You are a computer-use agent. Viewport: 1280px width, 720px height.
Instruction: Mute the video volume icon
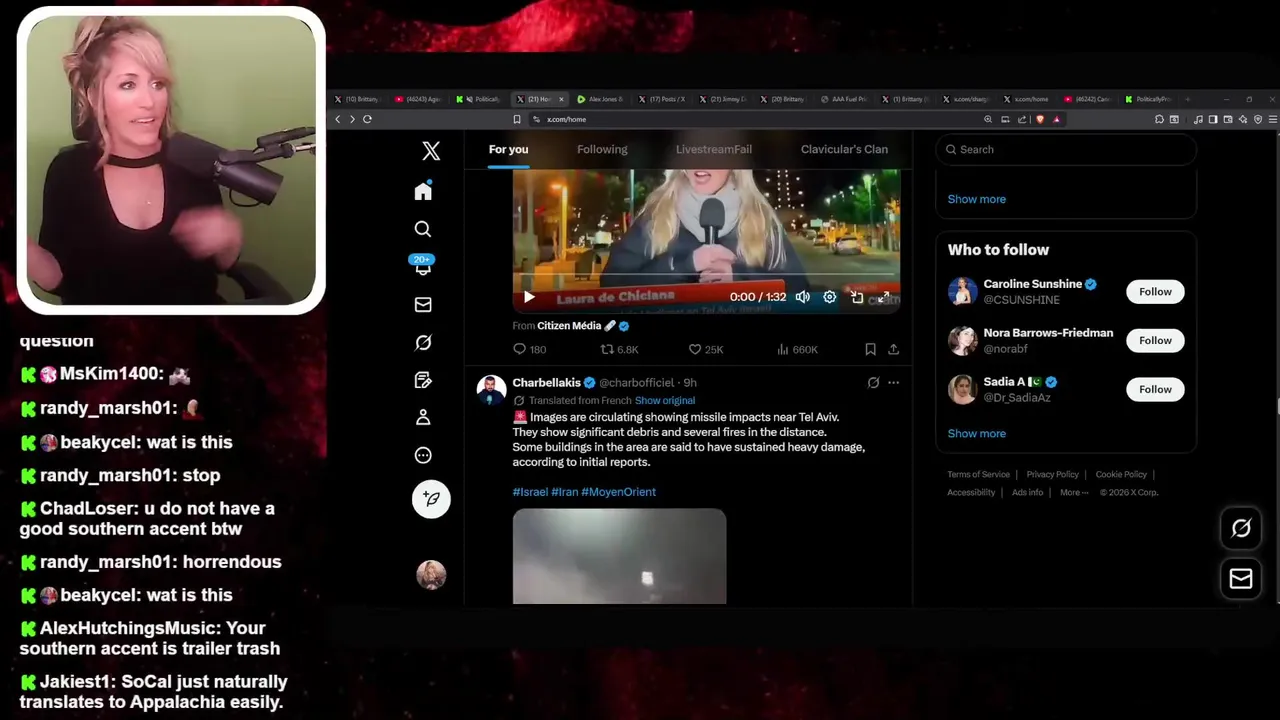(802, 297)
